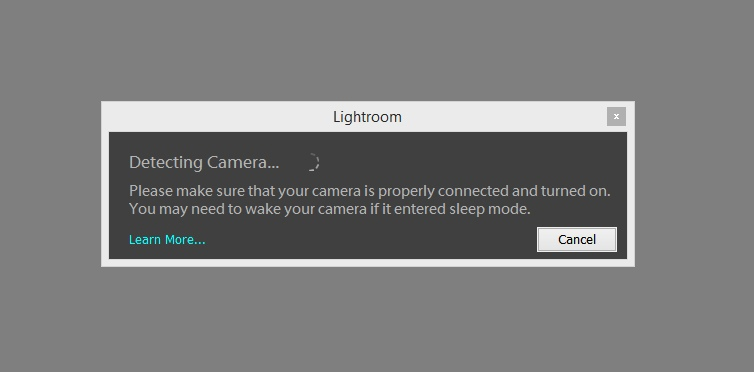Click dark panel space between link and Cancel

370,239
